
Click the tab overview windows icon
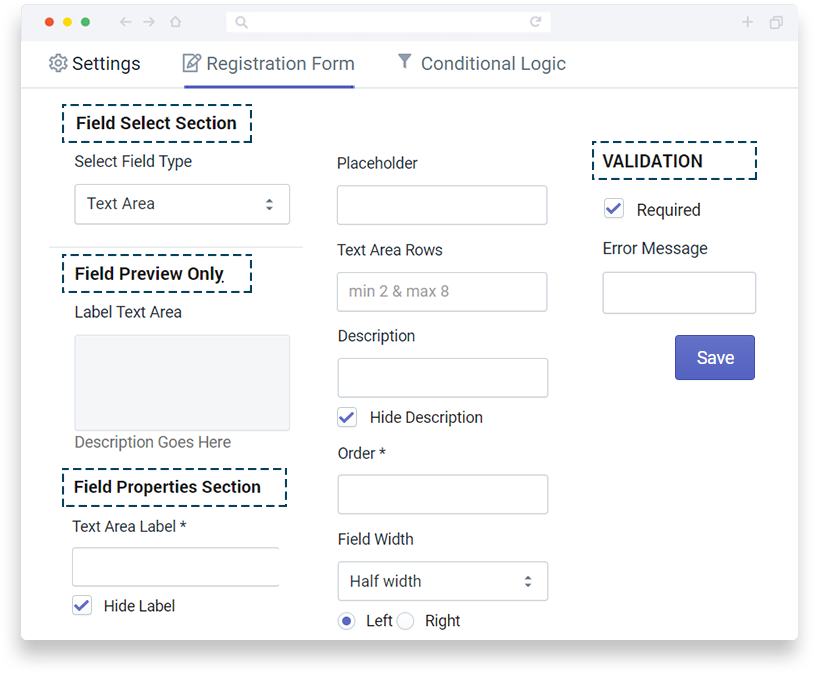(x=776, y=22)
